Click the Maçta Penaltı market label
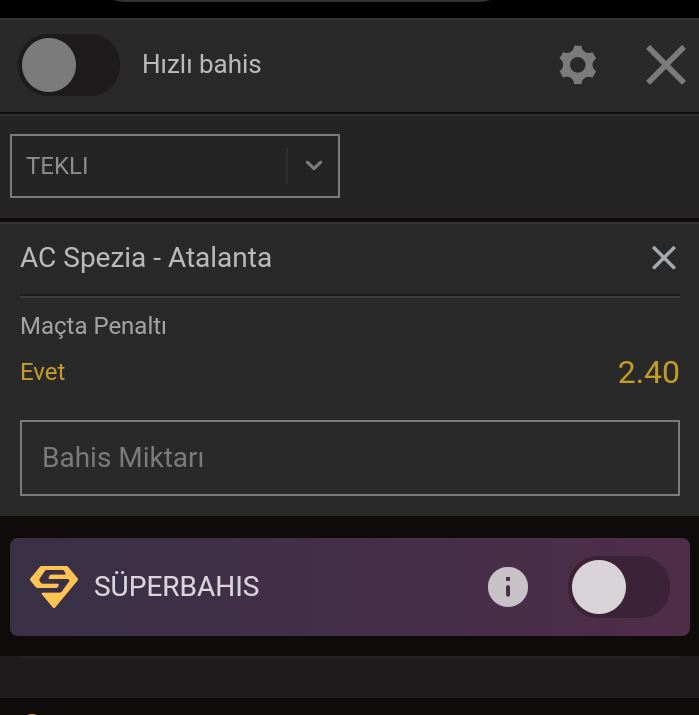The height and width of the screenshot is (715, 699). tap(93, 326)
